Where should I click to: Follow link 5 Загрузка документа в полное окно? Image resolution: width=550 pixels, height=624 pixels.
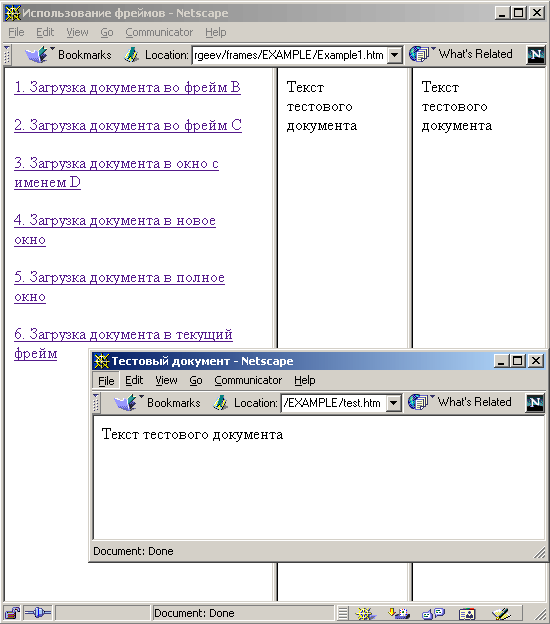[119, 287]
